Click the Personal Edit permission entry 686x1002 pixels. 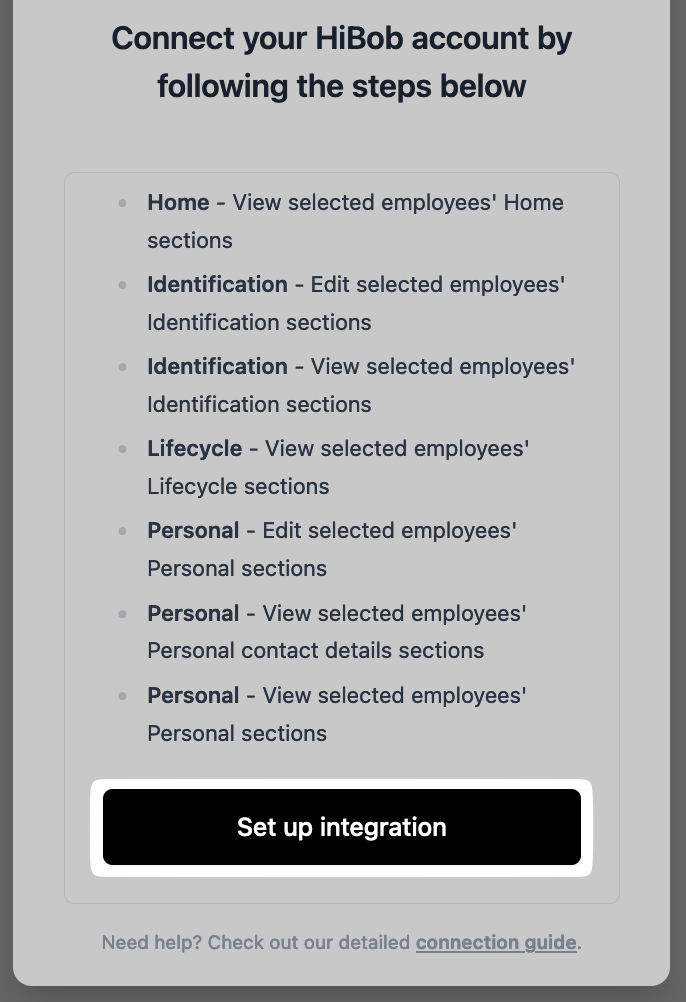tap(331, 549)
